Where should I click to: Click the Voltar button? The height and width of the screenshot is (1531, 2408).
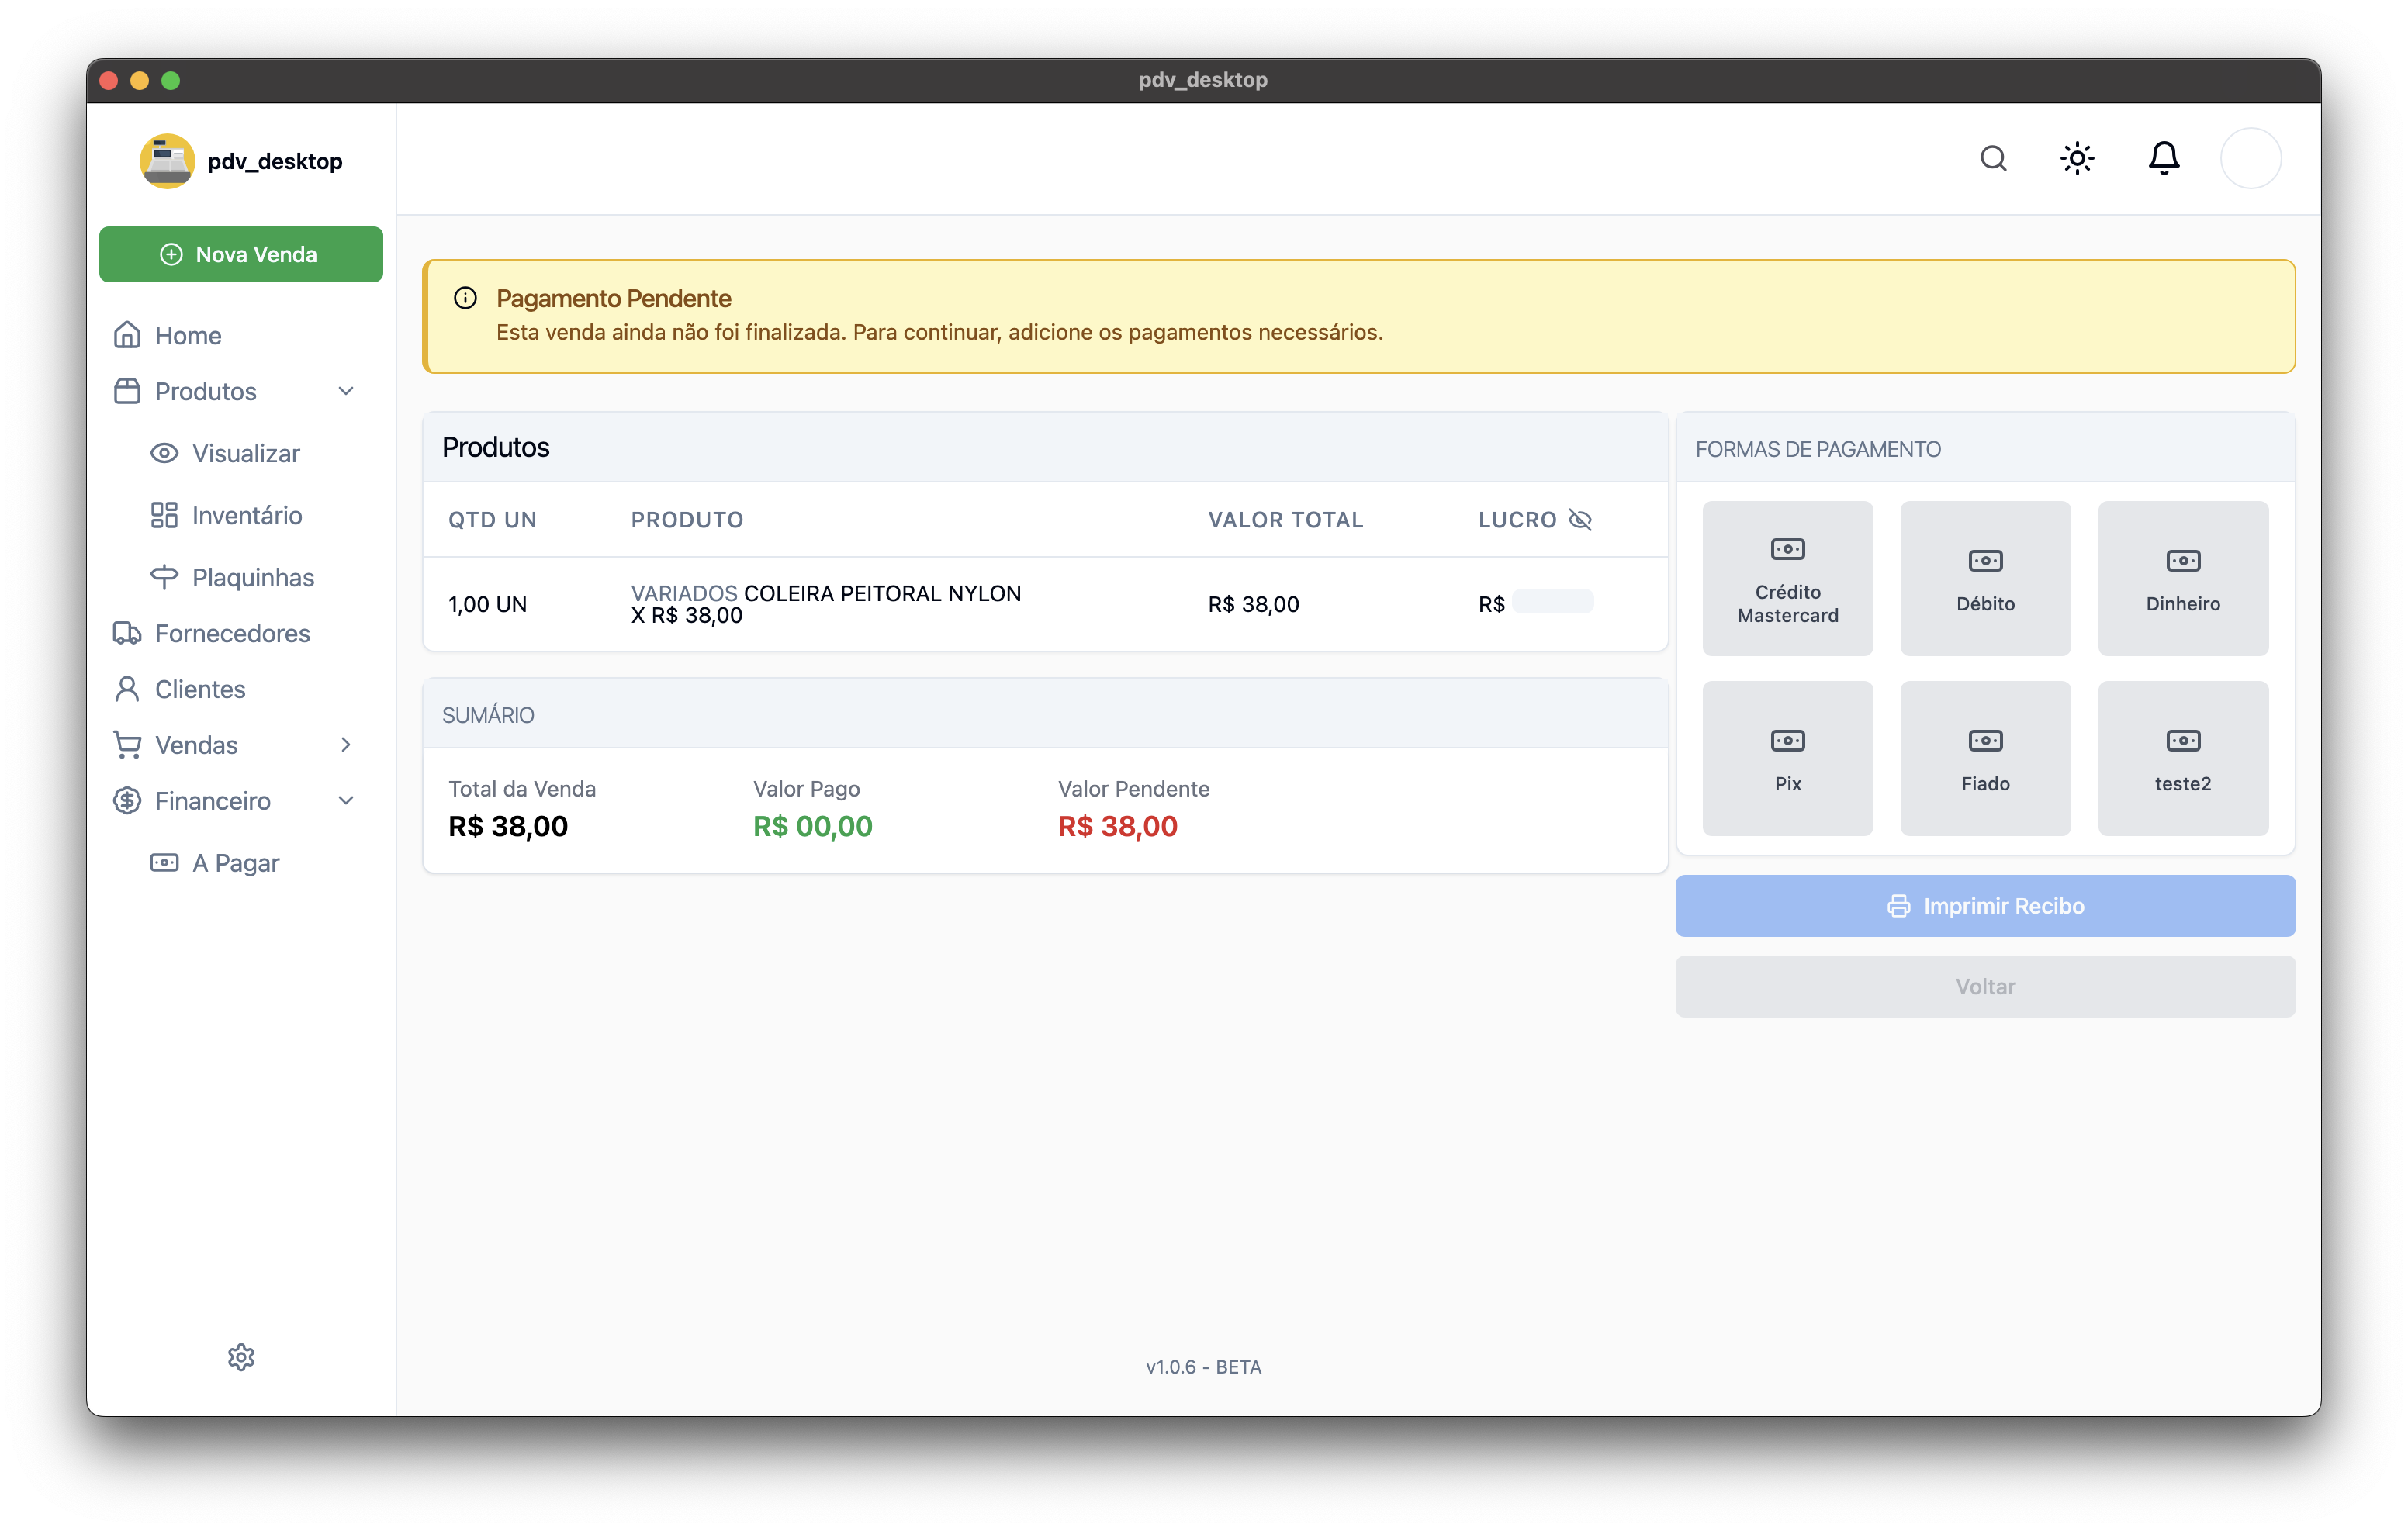1985,987
